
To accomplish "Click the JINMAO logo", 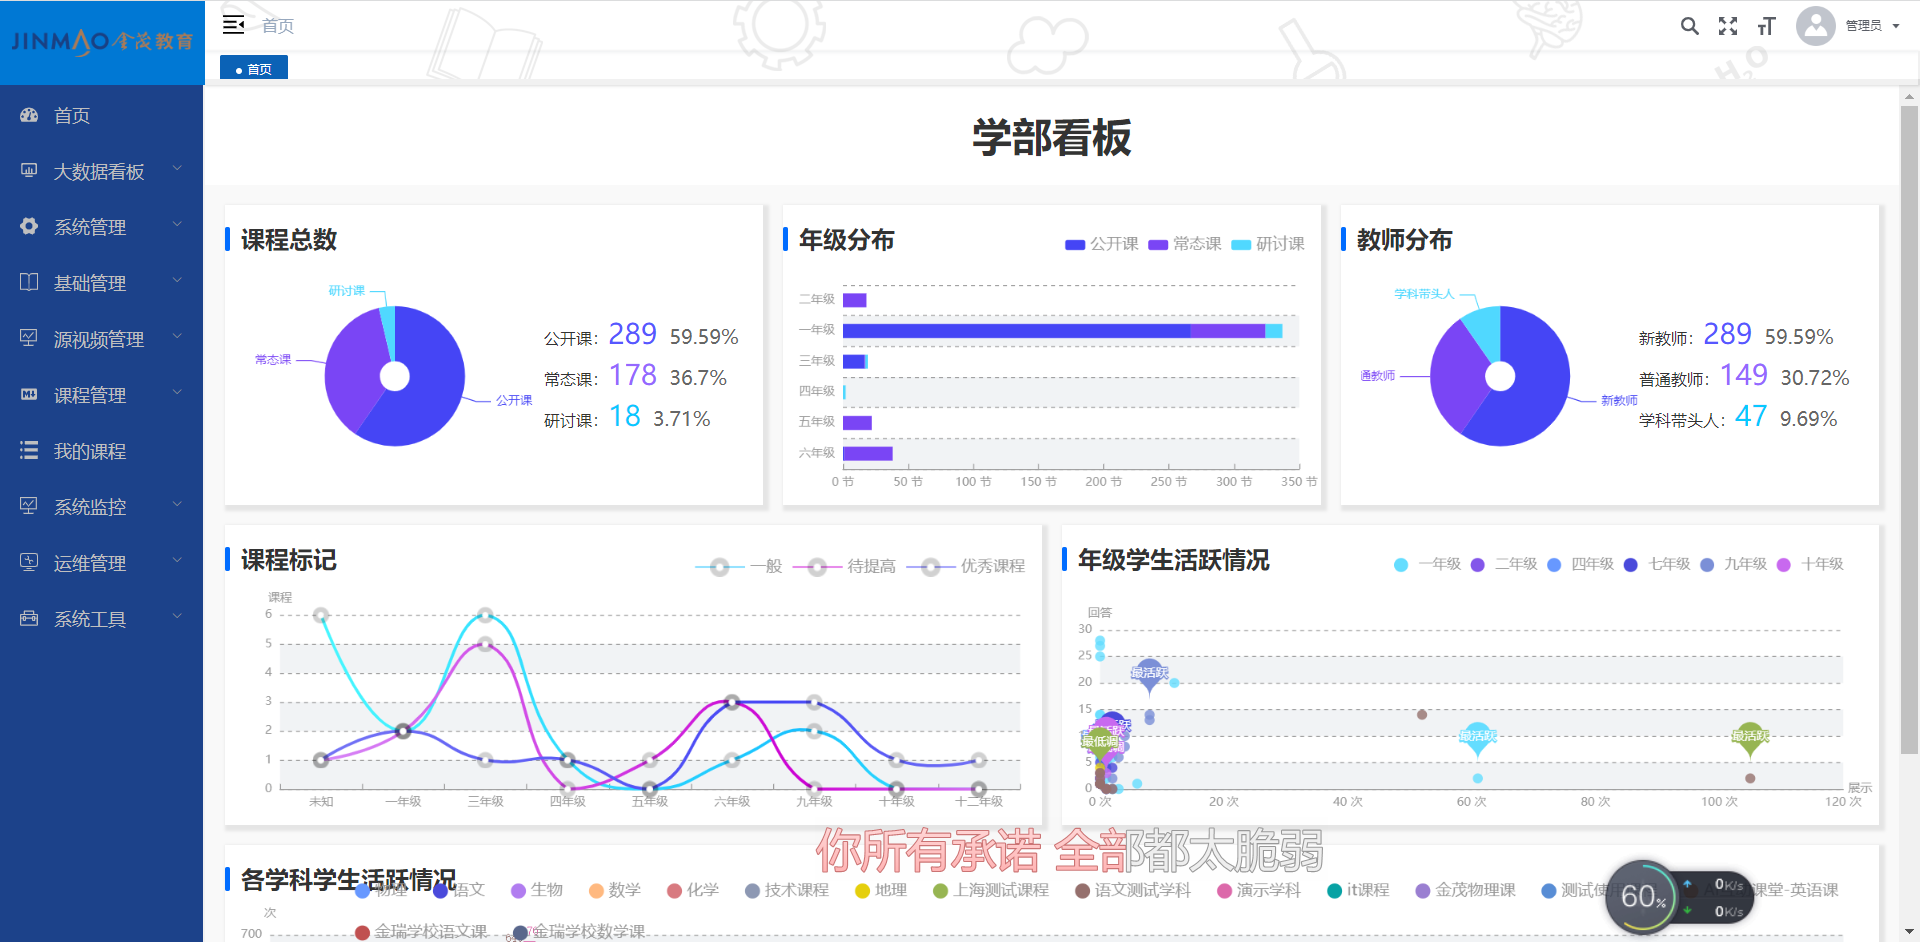I will click(102, 41).
